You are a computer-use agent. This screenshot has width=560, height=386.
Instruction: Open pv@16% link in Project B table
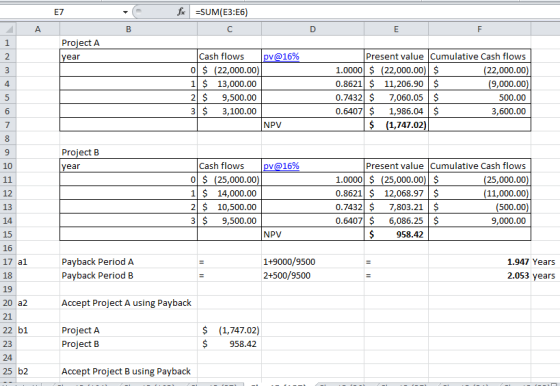click(x=281, y=166)
